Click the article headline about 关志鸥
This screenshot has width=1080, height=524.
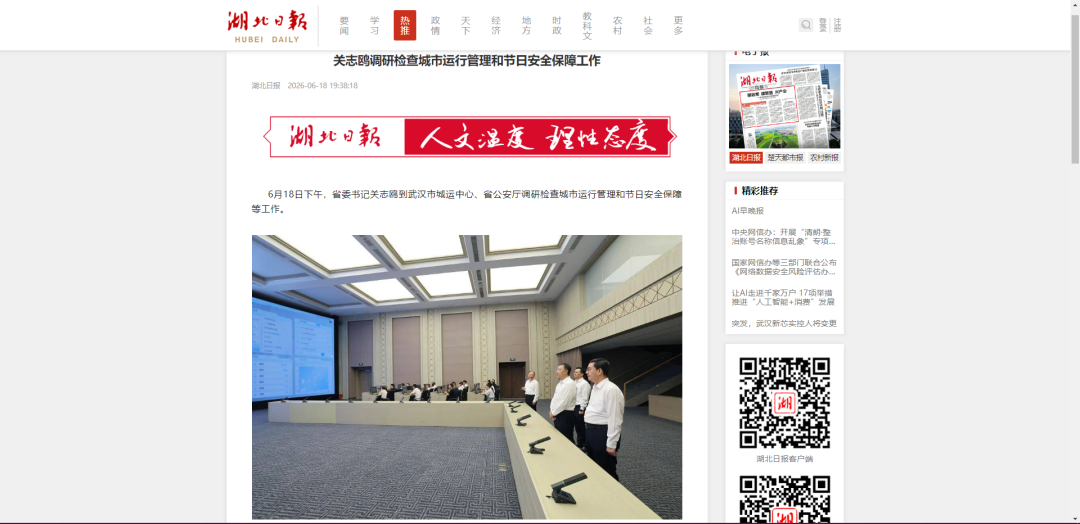467,61
